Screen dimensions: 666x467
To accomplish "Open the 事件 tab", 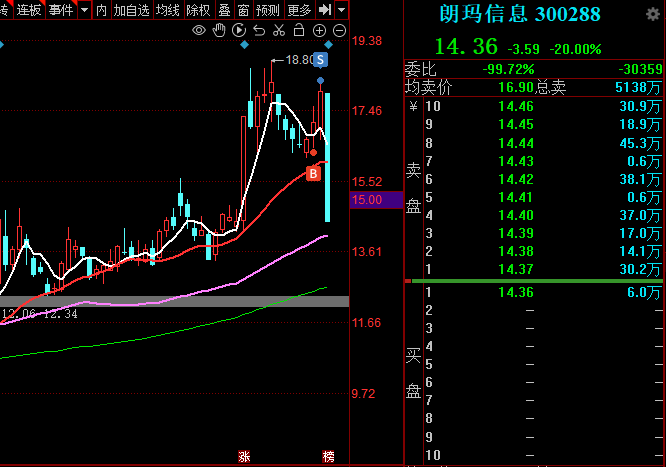I will (x=60, y=10).
